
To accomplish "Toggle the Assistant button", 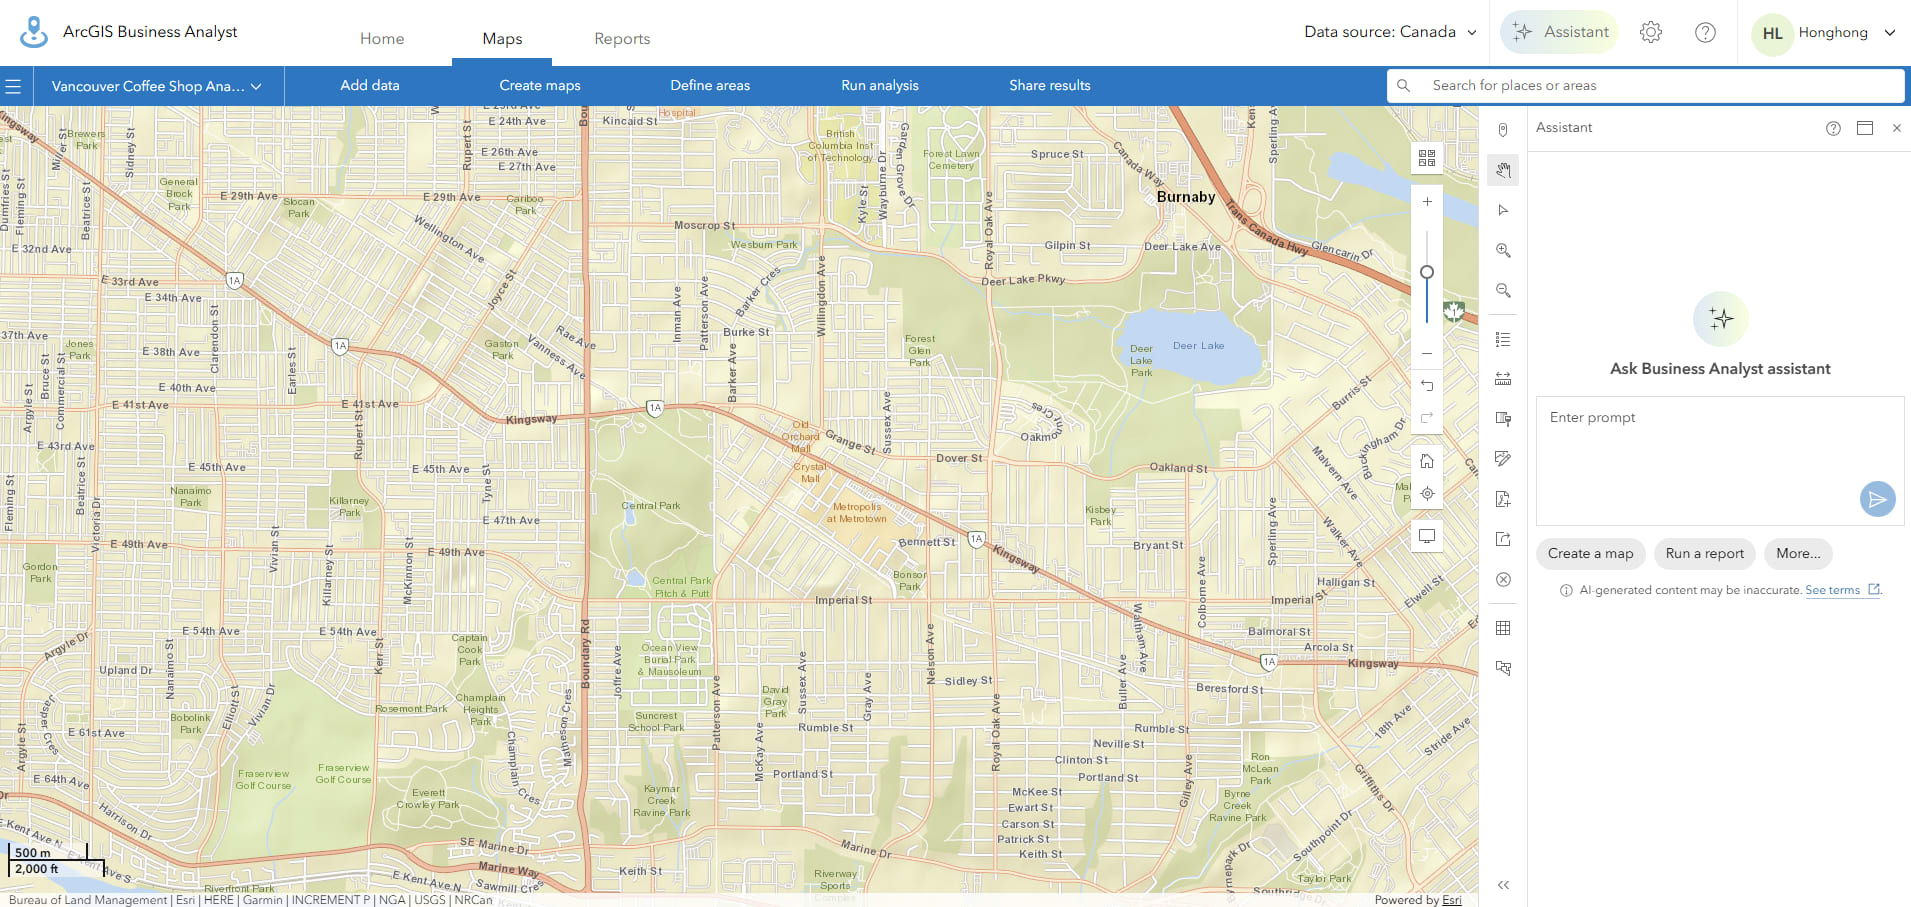I will coord(1560,32).
